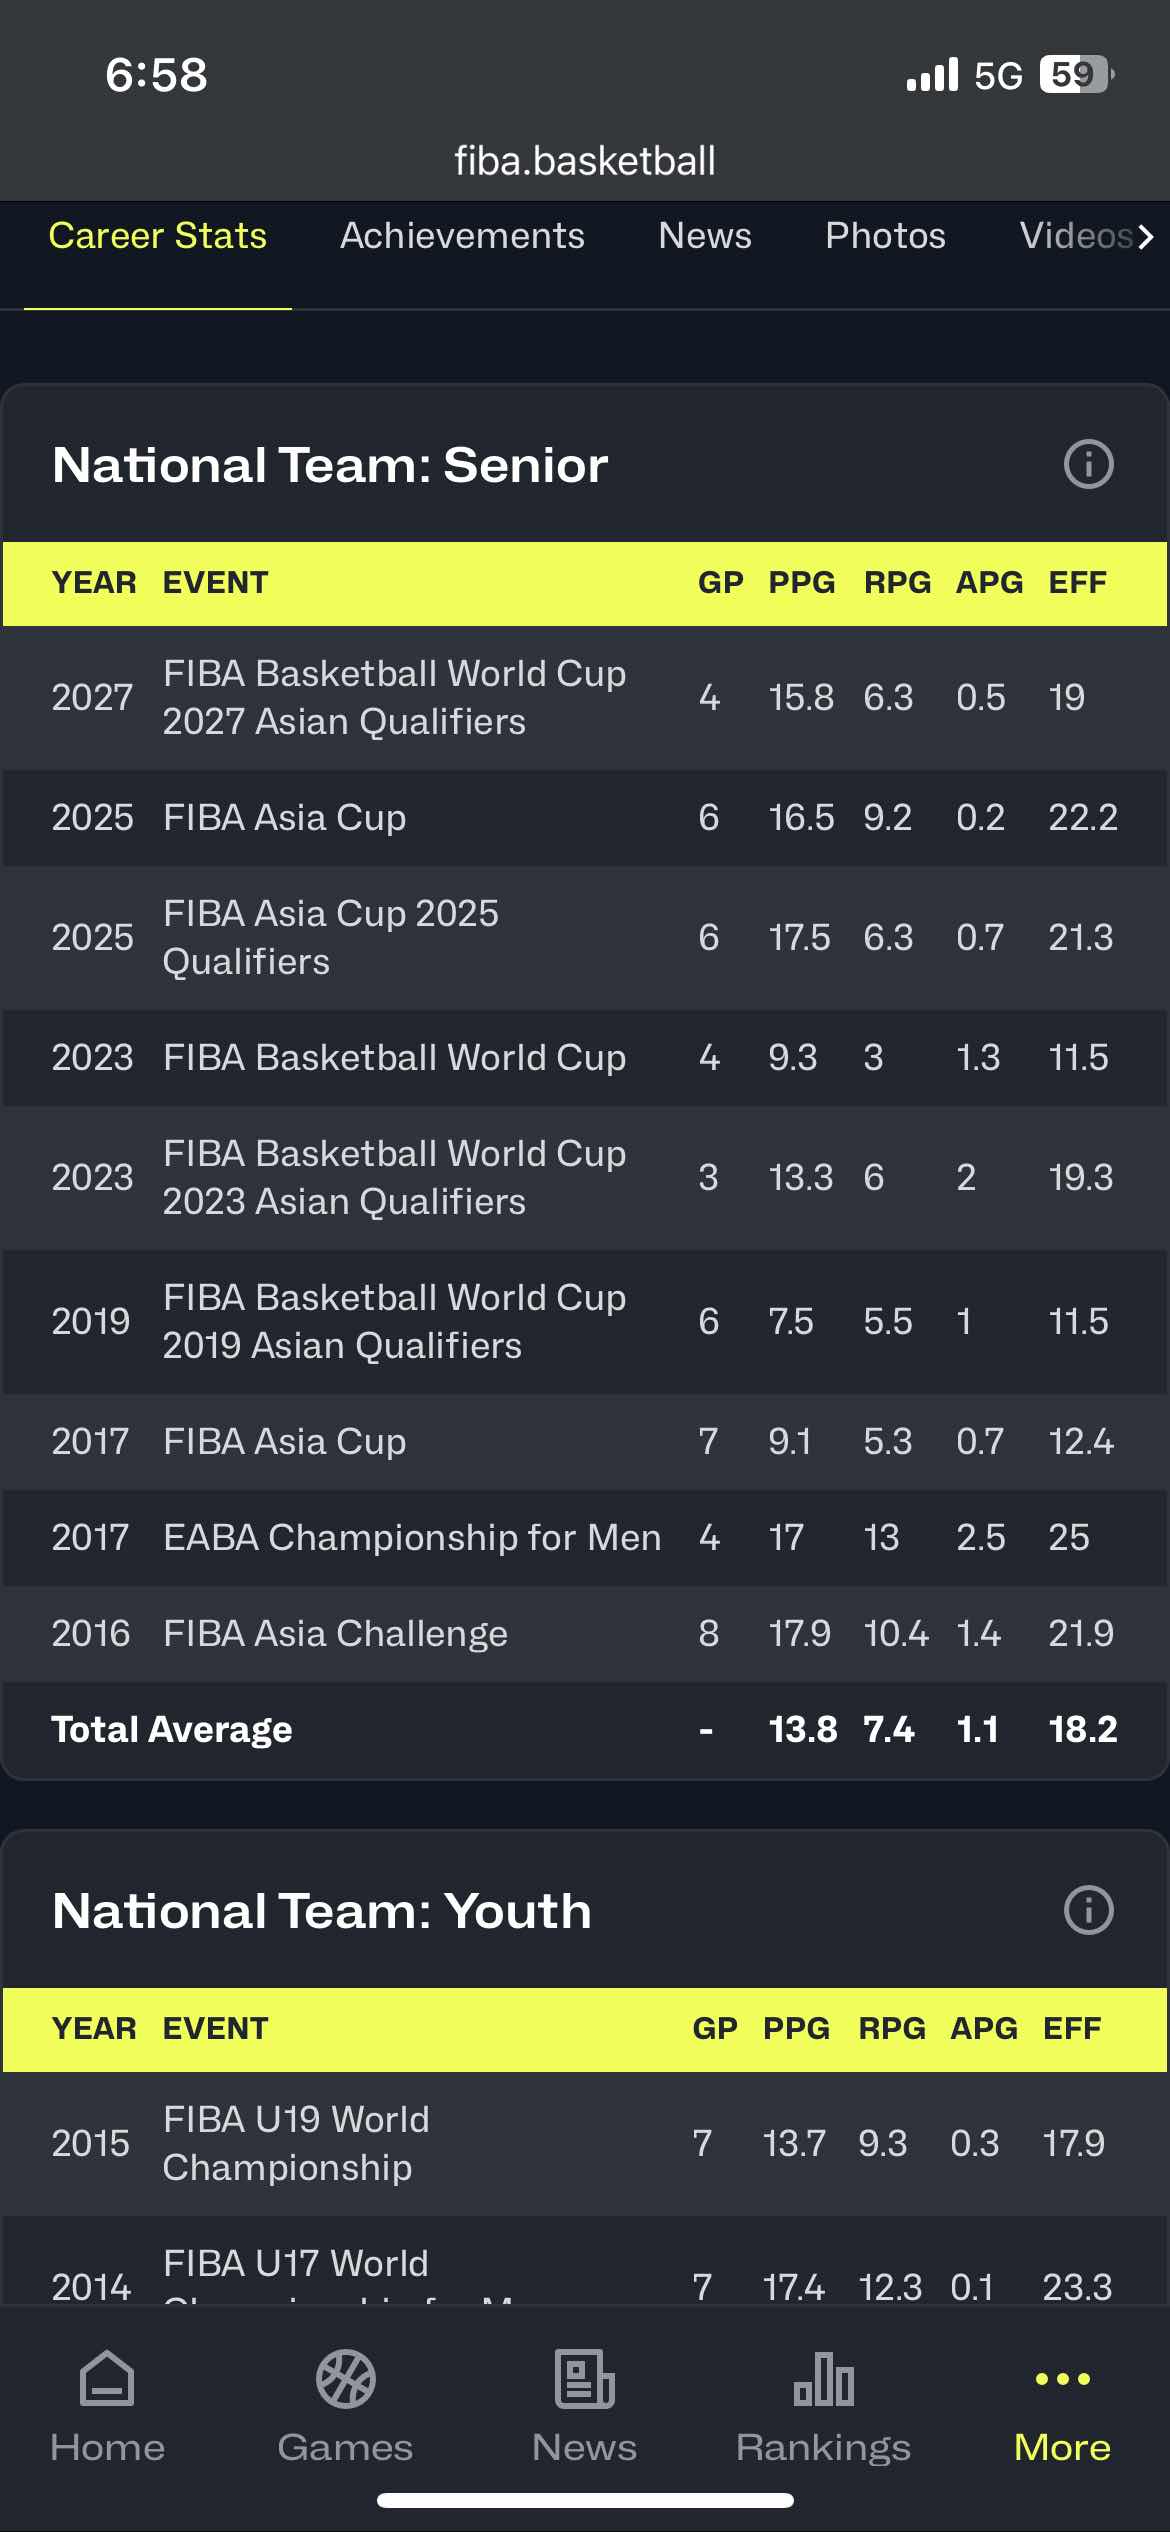Select the 2016 FIBA Asia Challenge row
This screenshot has height=2532, width=1170.
335,1634
